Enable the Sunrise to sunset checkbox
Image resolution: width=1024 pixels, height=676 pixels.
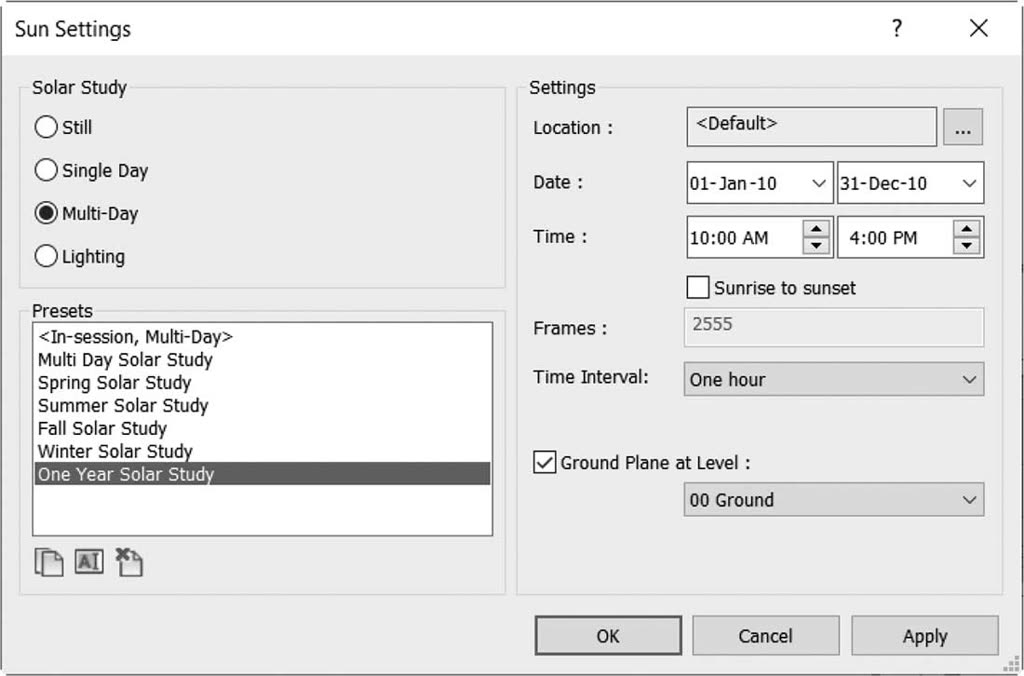(x=697, y=287)
